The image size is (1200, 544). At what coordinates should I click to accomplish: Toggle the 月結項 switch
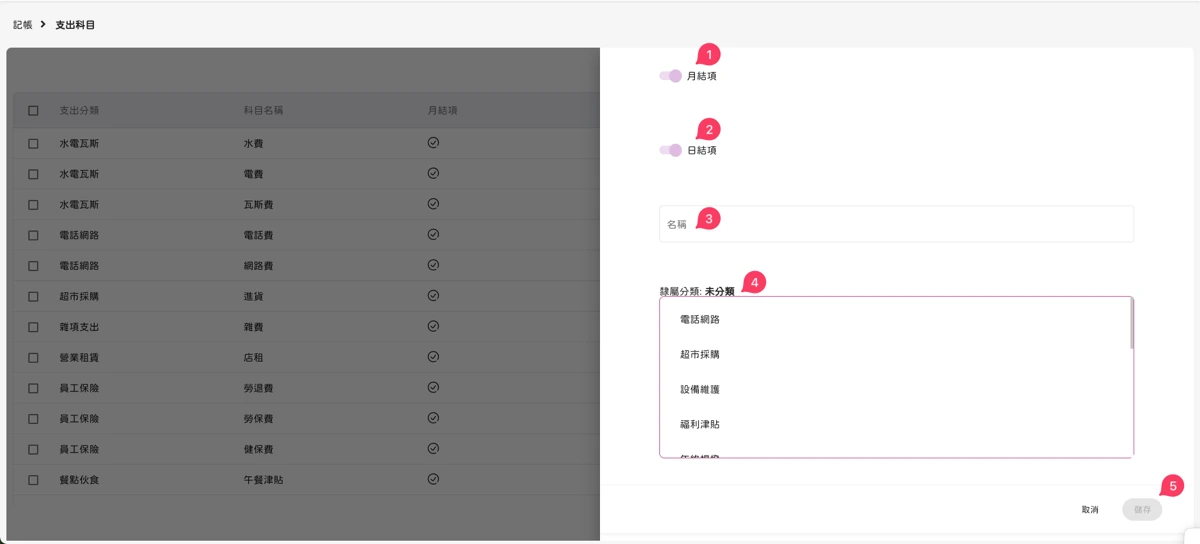click(x=670, y=76)
